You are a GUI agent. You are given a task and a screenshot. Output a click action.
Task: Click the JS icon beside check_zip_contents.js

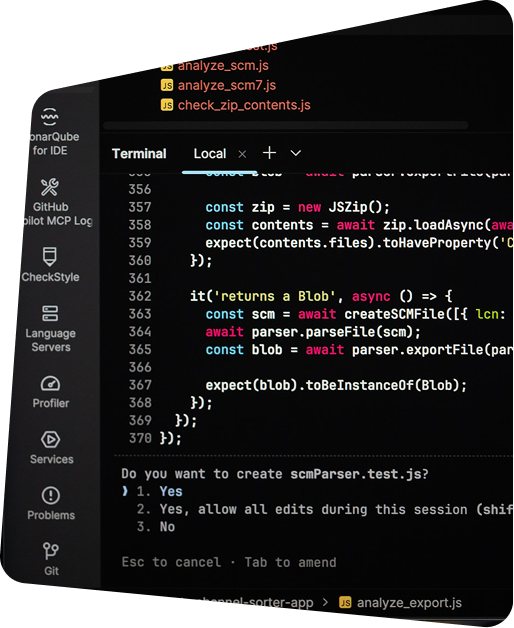(167, 105)
